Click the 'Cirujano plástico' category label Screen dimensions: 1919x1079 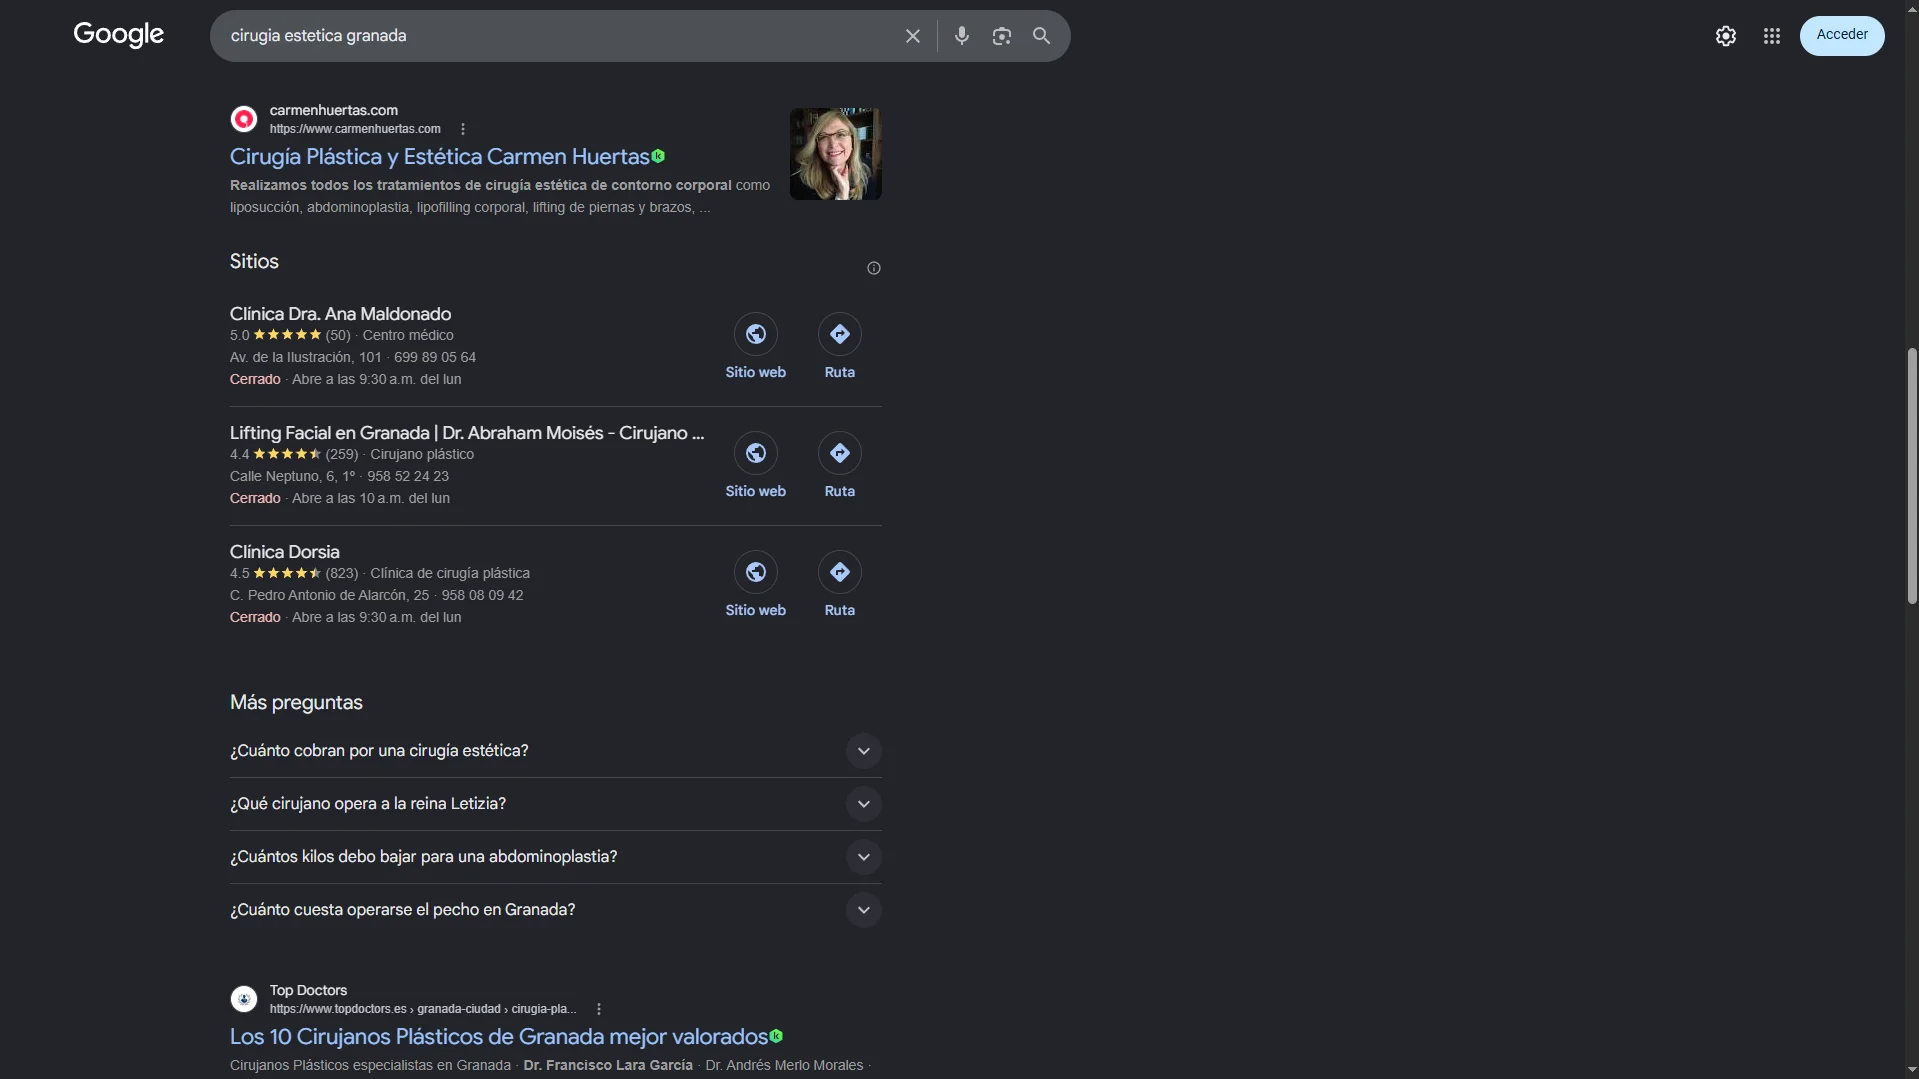(x=422, y=454)
